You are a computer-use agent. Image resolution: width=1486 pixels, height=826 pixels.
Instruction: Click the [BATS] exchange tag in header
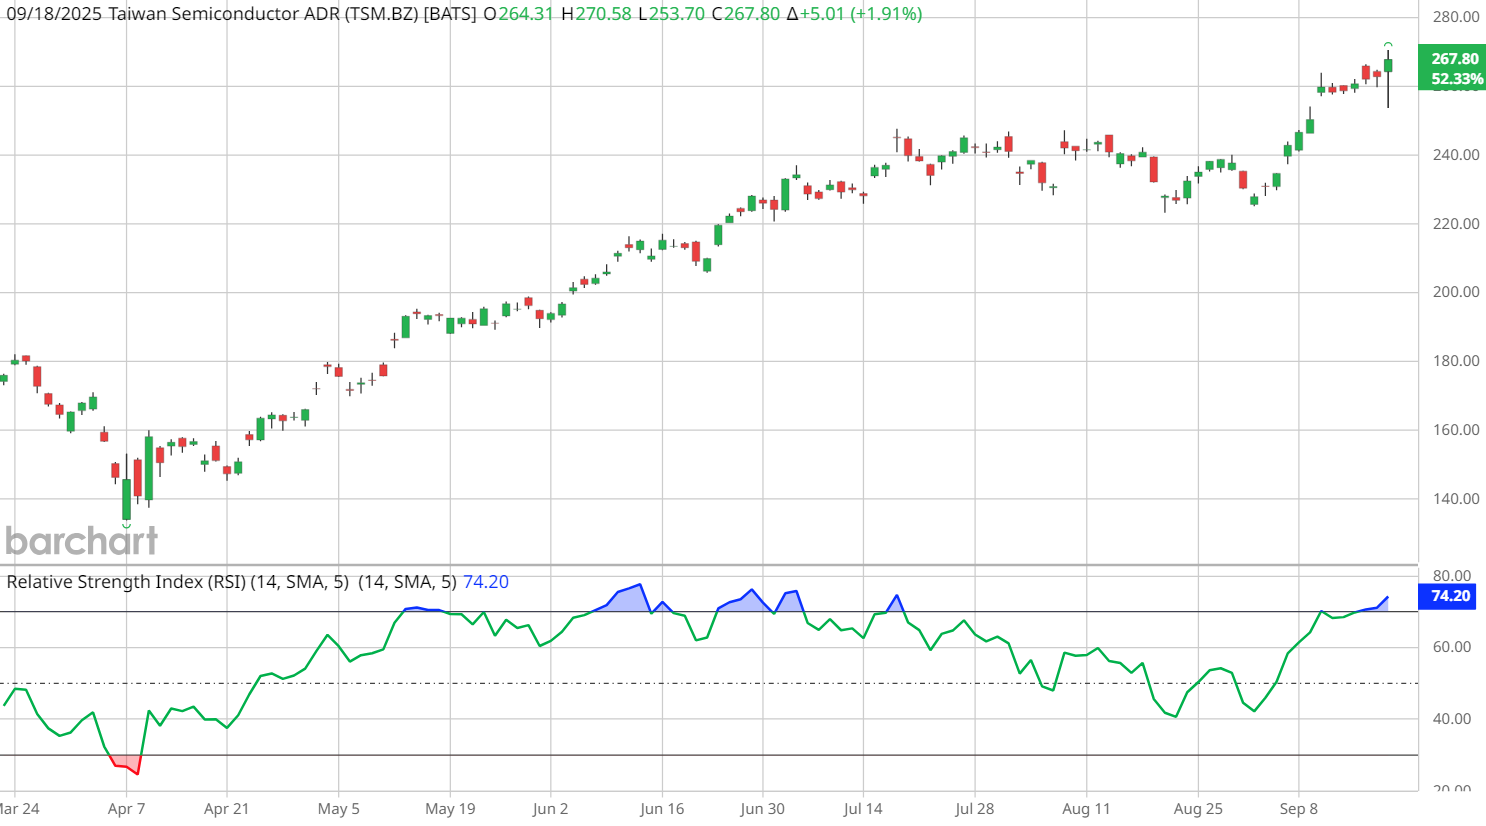pyautogui.click(x=450, y=14)
